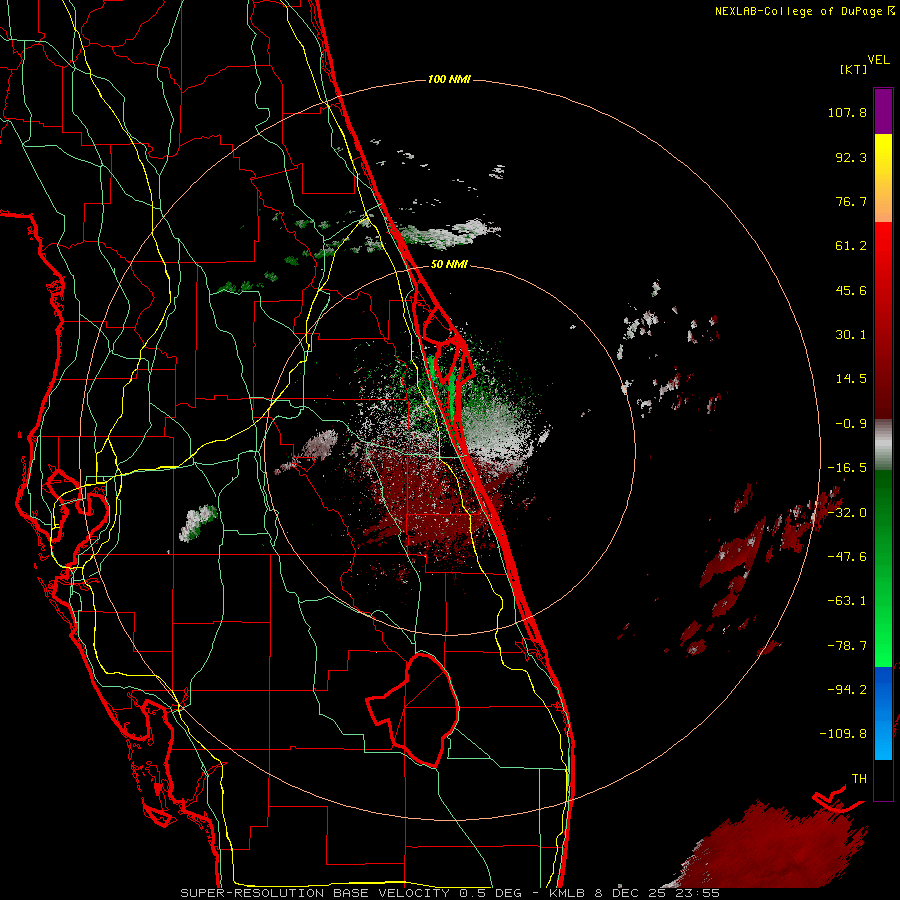Select the 92.3 velocity scale value

click(x=851, y=157)
